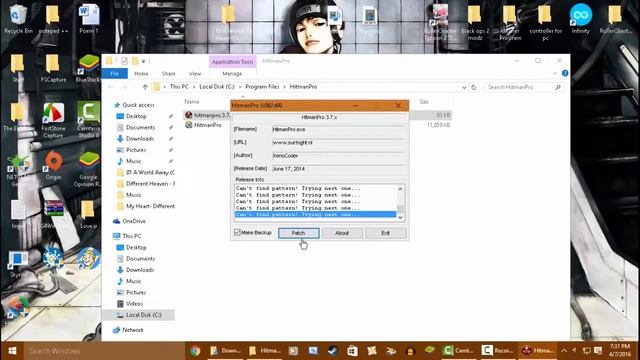The height and width of the screenshot is (360, 640).
Task: Open the Share ribbon tab
Action: point(168,73)
